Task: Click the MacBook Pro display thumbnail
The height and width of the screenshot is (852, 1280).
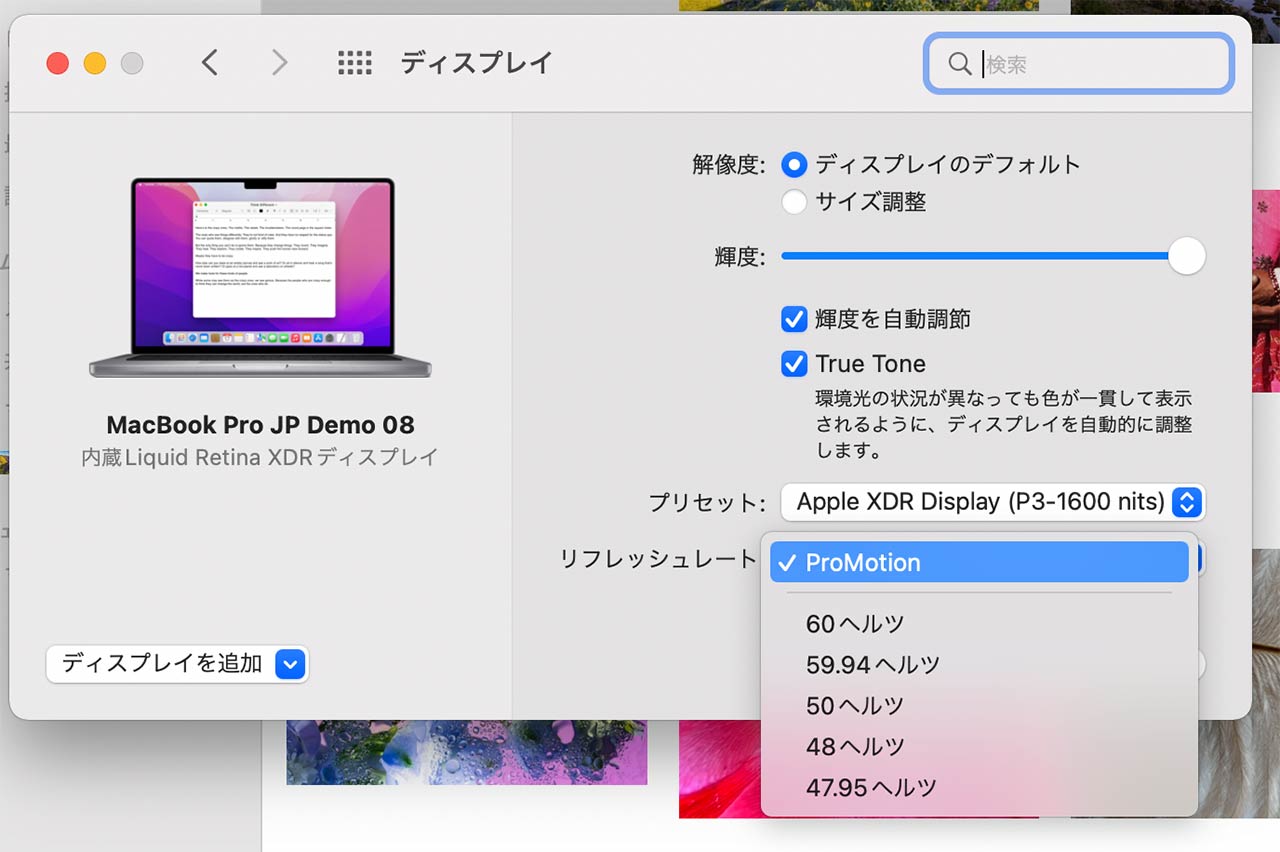Action: pos(260,277)
